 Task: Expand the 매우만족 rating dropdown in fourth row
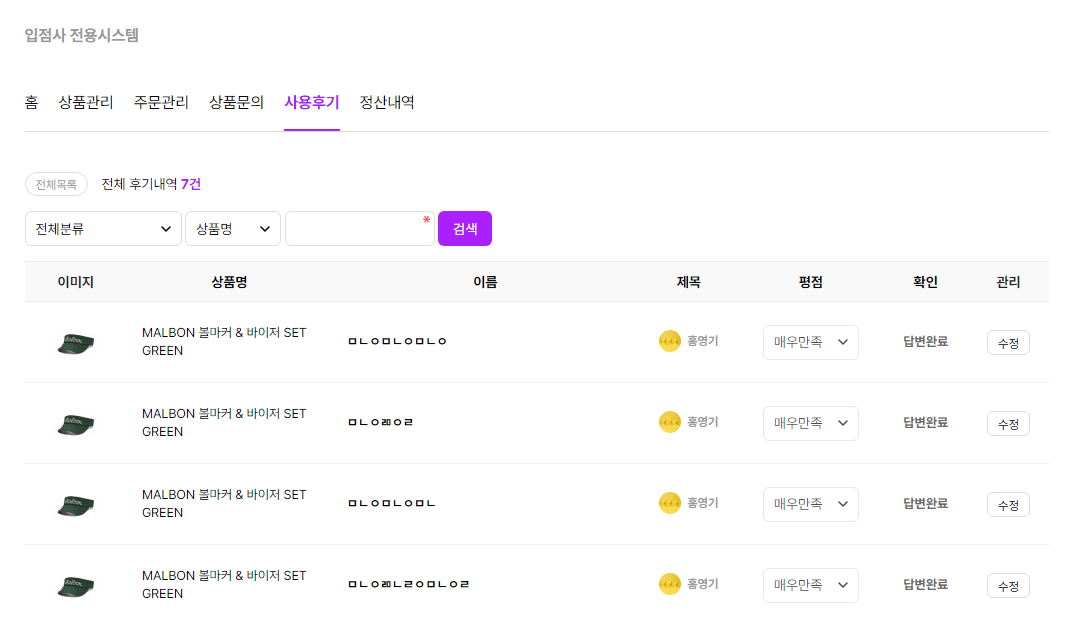tap(811, 585)
